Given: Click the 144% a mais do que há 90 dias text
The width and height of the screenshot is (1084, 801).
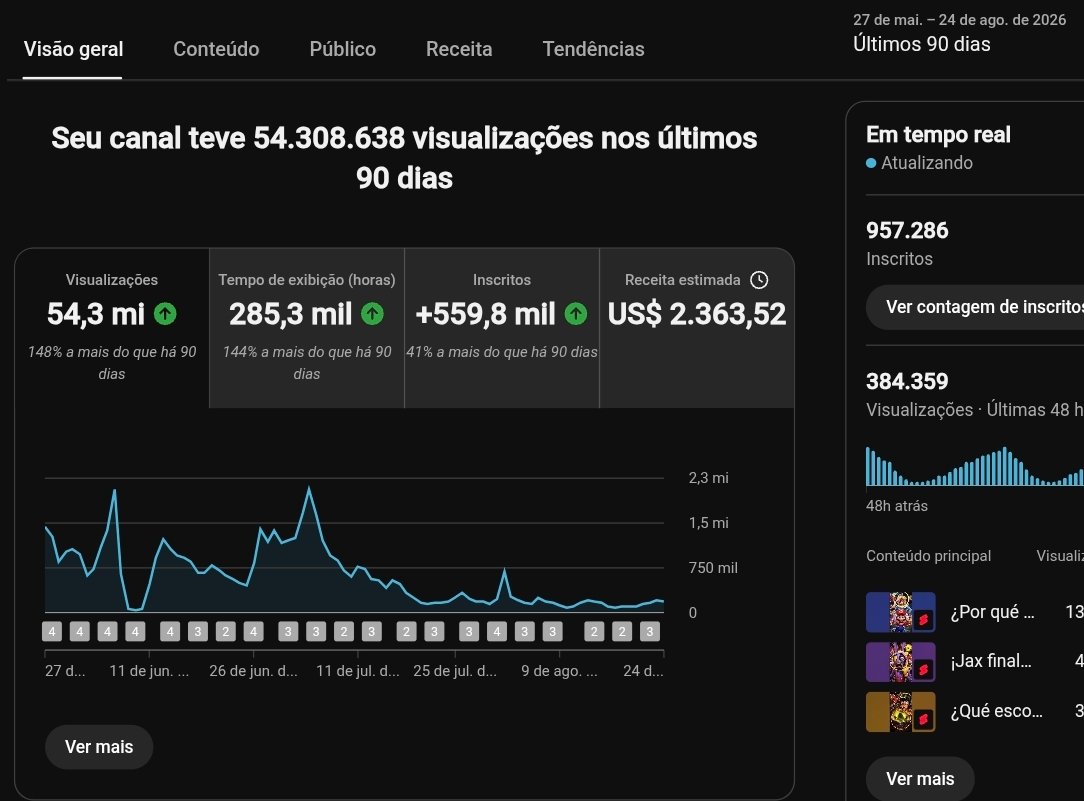Looking at the screenshot, I should tap(307, 363).
